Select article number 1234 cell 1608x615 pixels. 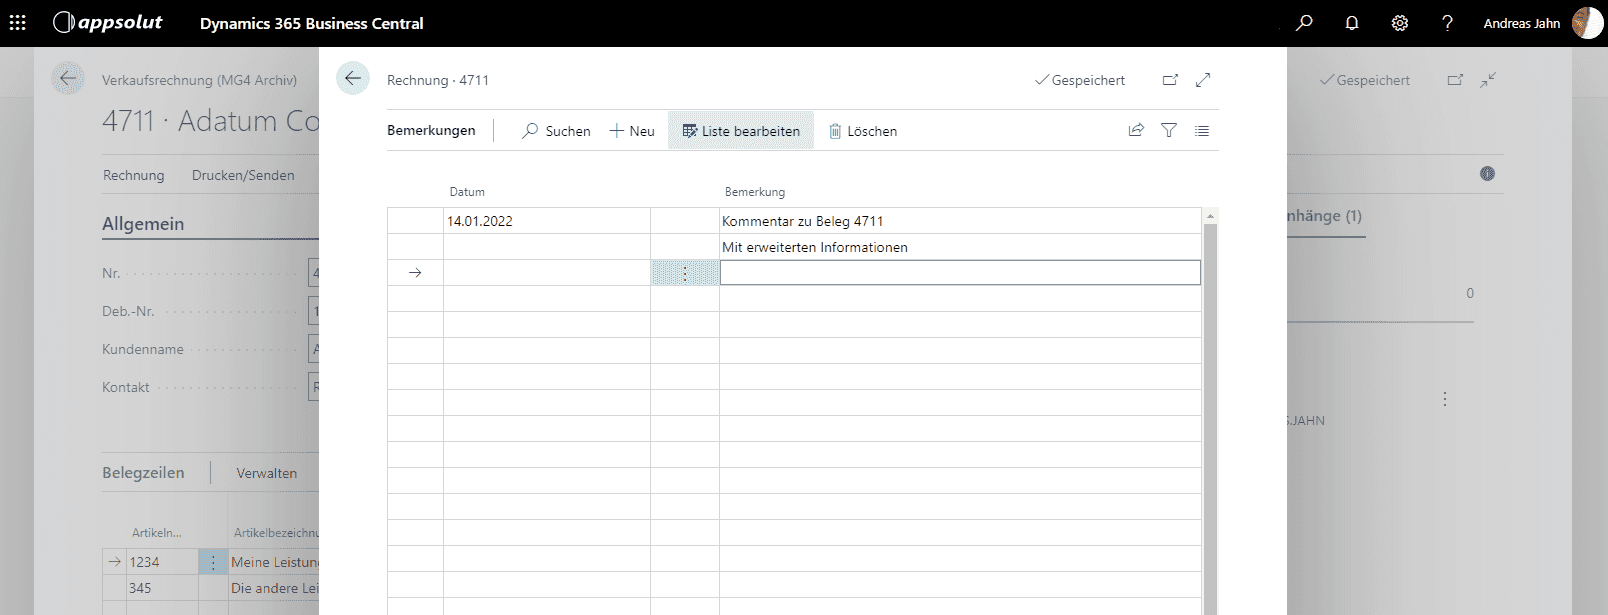161,562
